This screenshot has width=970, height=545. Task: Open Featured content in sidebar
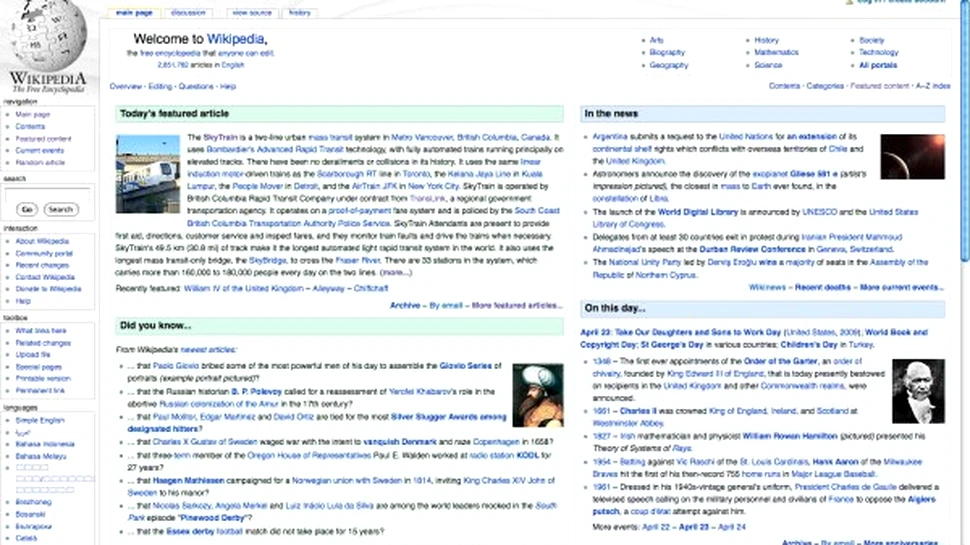43,139
